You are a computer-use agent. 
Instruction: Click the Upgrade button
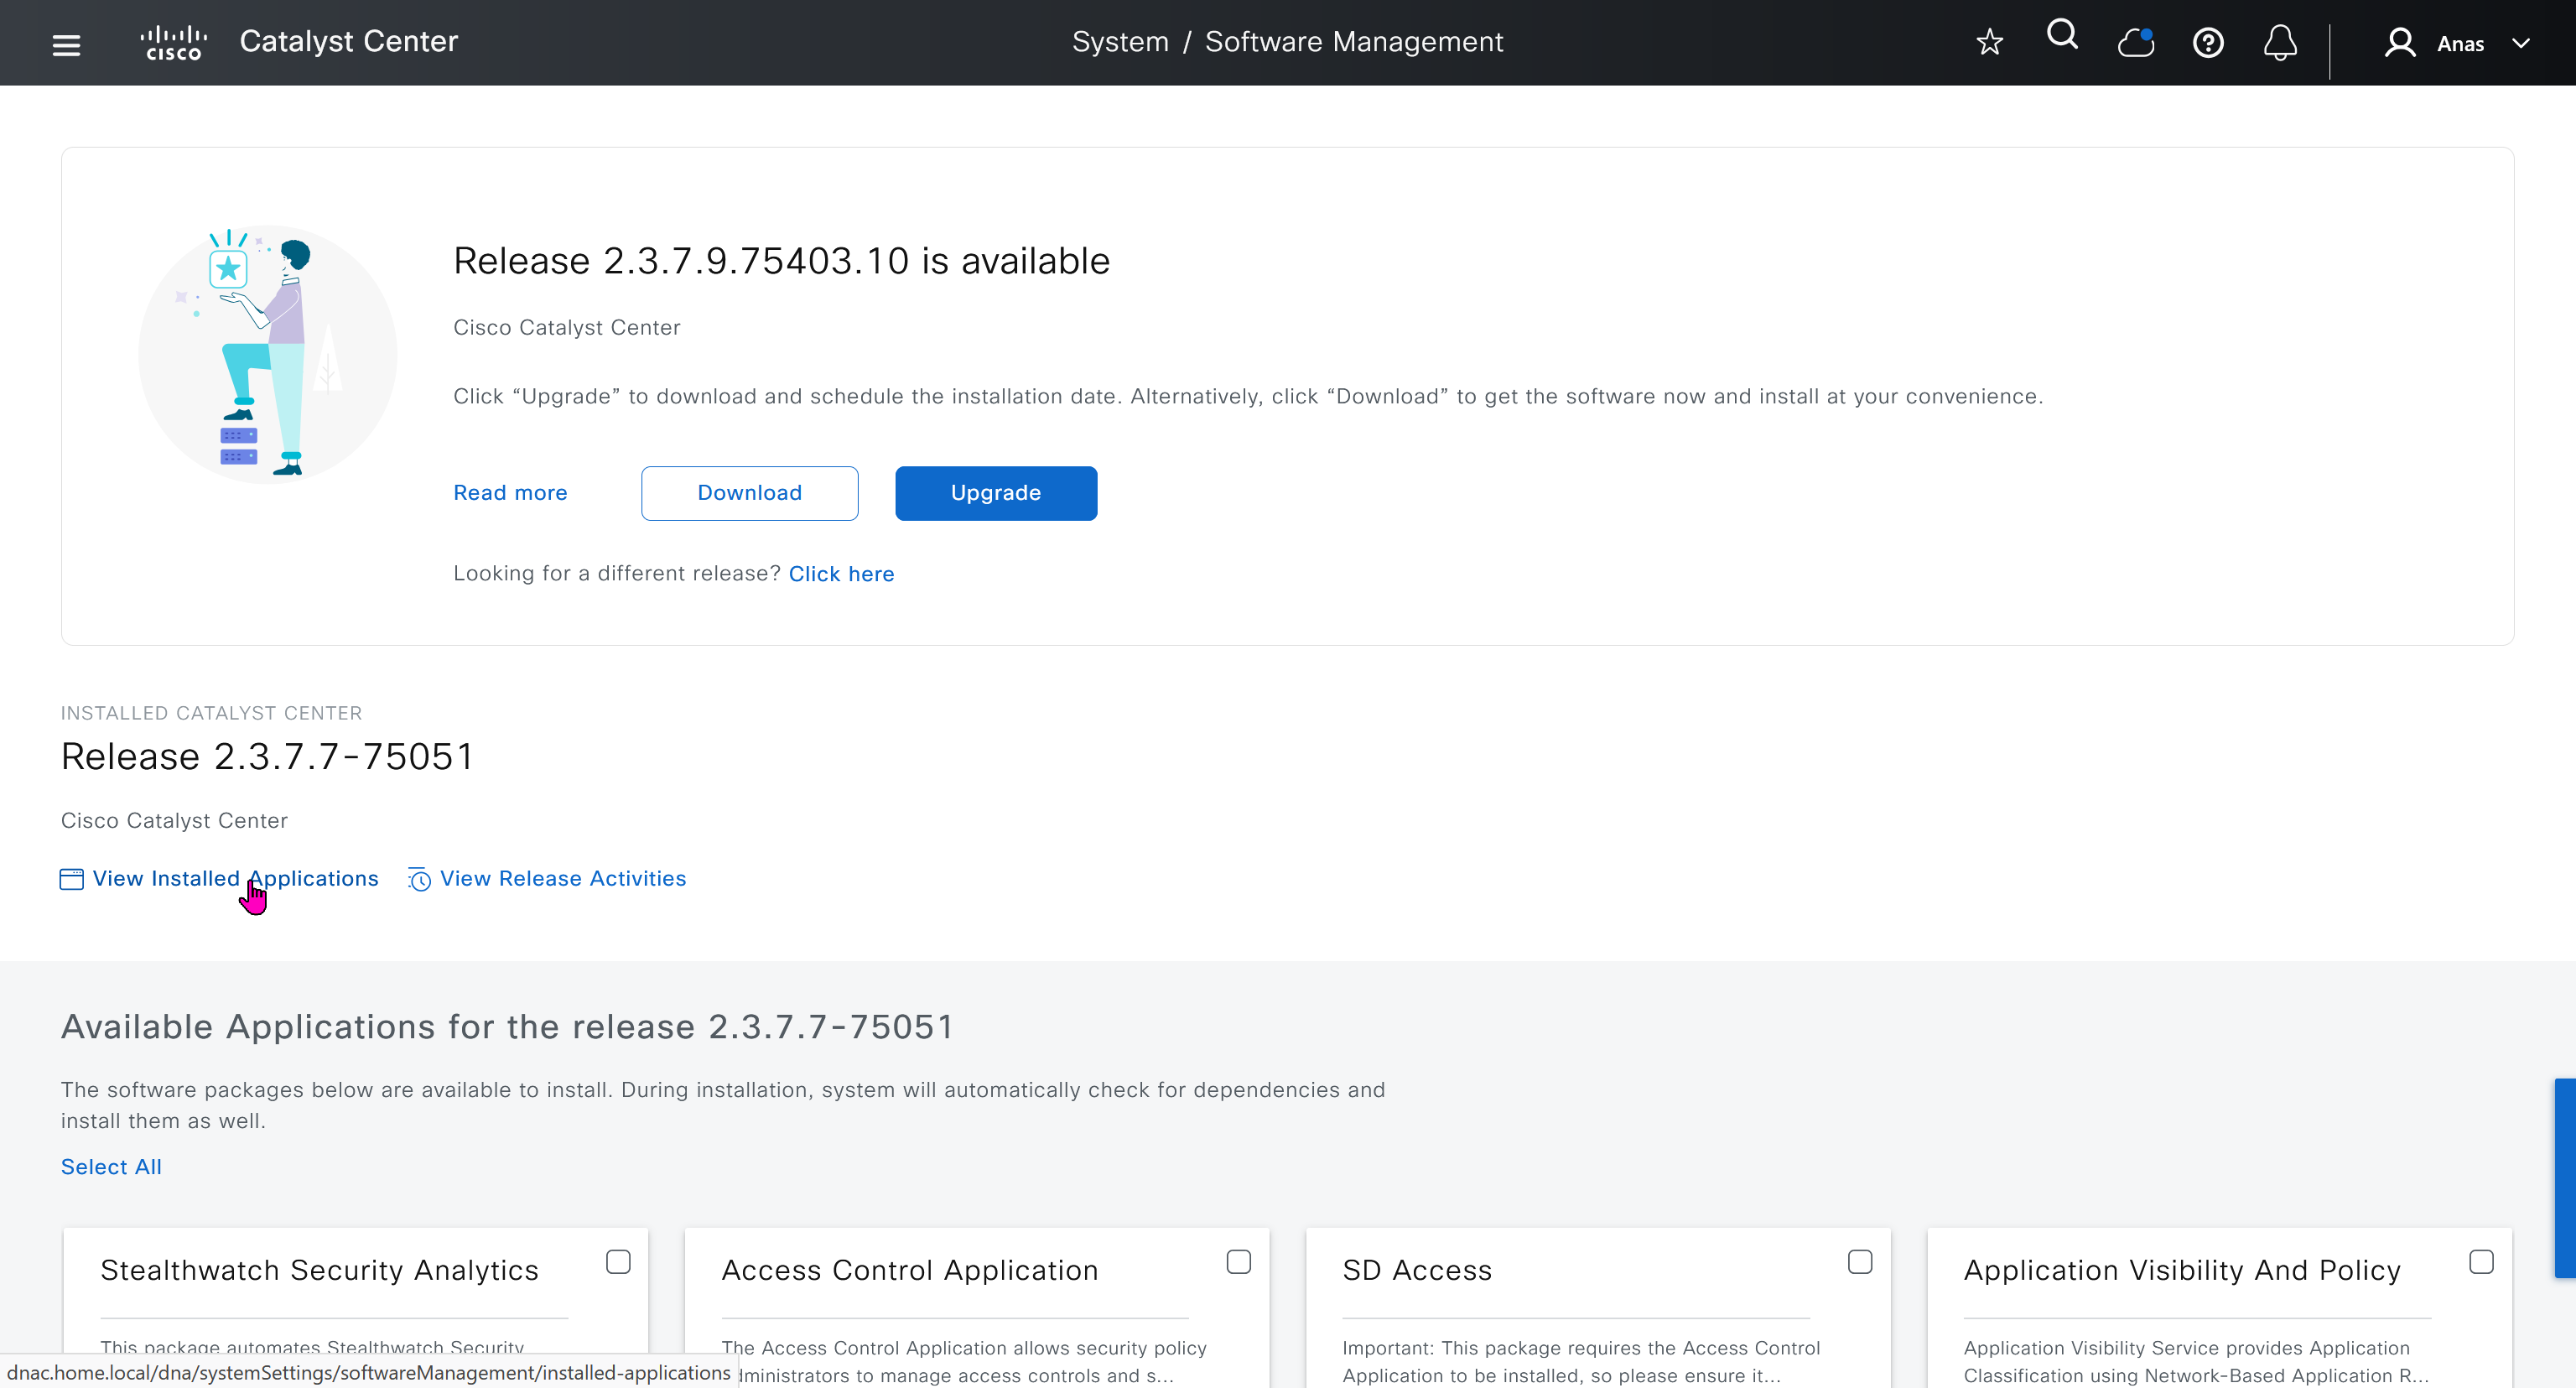click(995, 493)
